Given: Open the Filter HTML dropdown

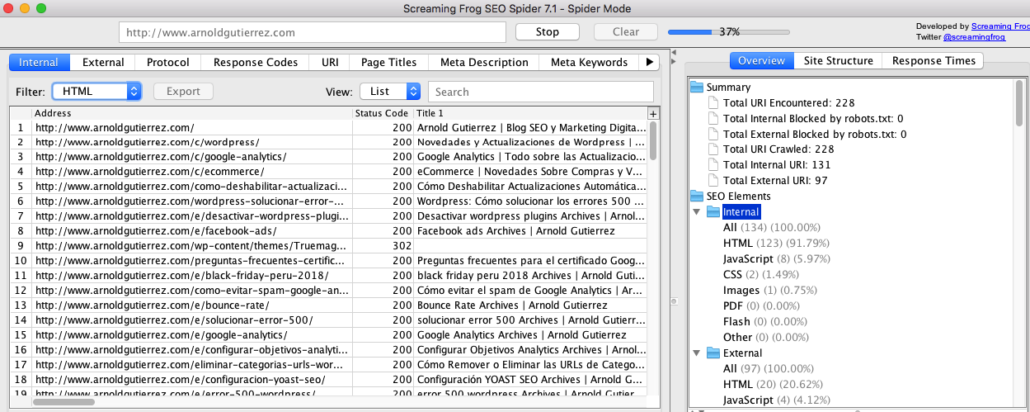Looking at the screenshot, I should pyautogui.click(x=97, y=91).
